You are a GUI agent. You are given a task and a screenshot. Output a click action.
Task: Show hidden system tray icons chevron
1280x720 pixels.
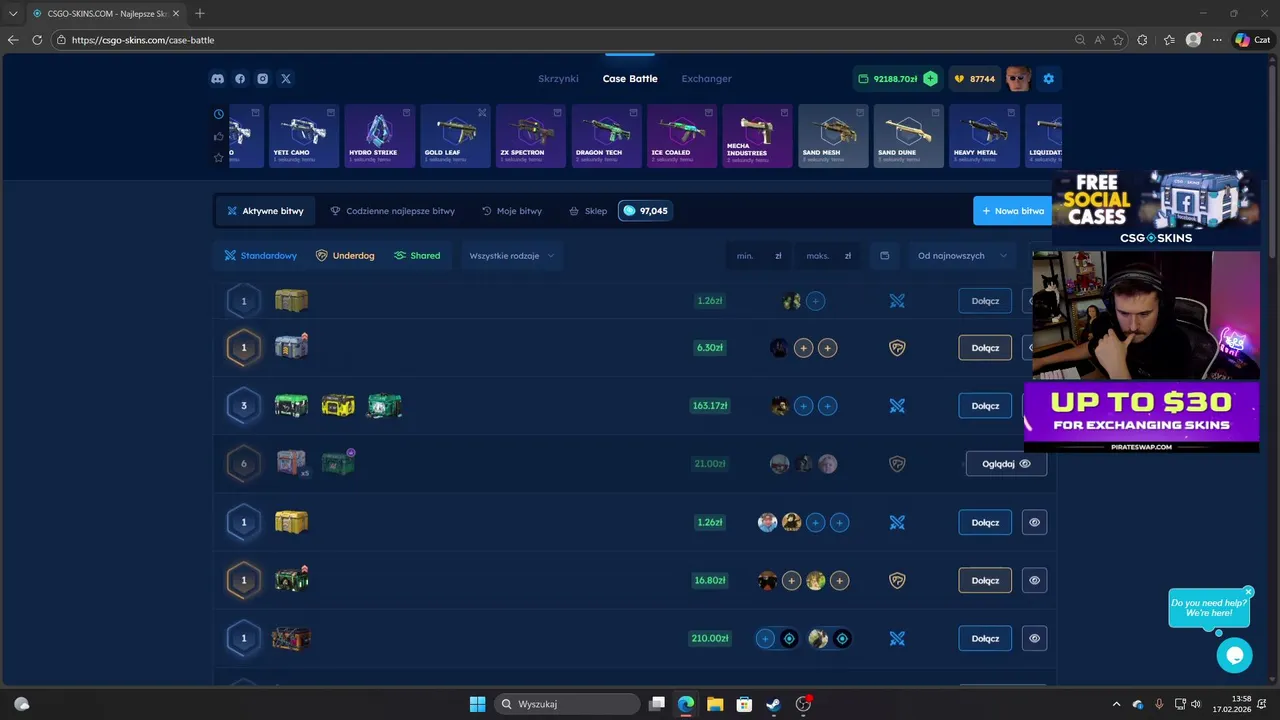[x=1116, y=704]
